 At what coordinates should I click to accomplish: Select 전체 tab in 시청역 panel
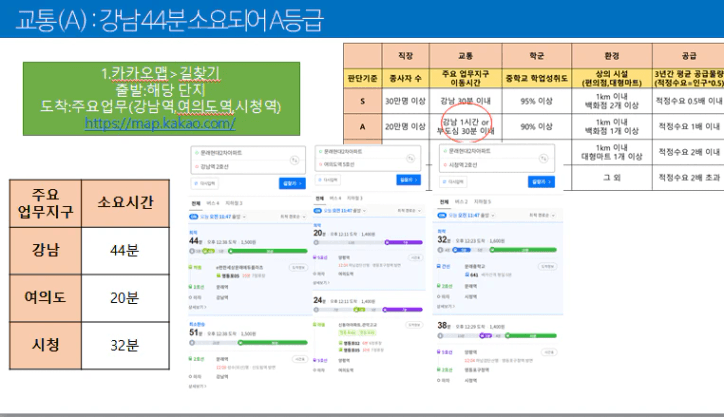coord(444,202)
